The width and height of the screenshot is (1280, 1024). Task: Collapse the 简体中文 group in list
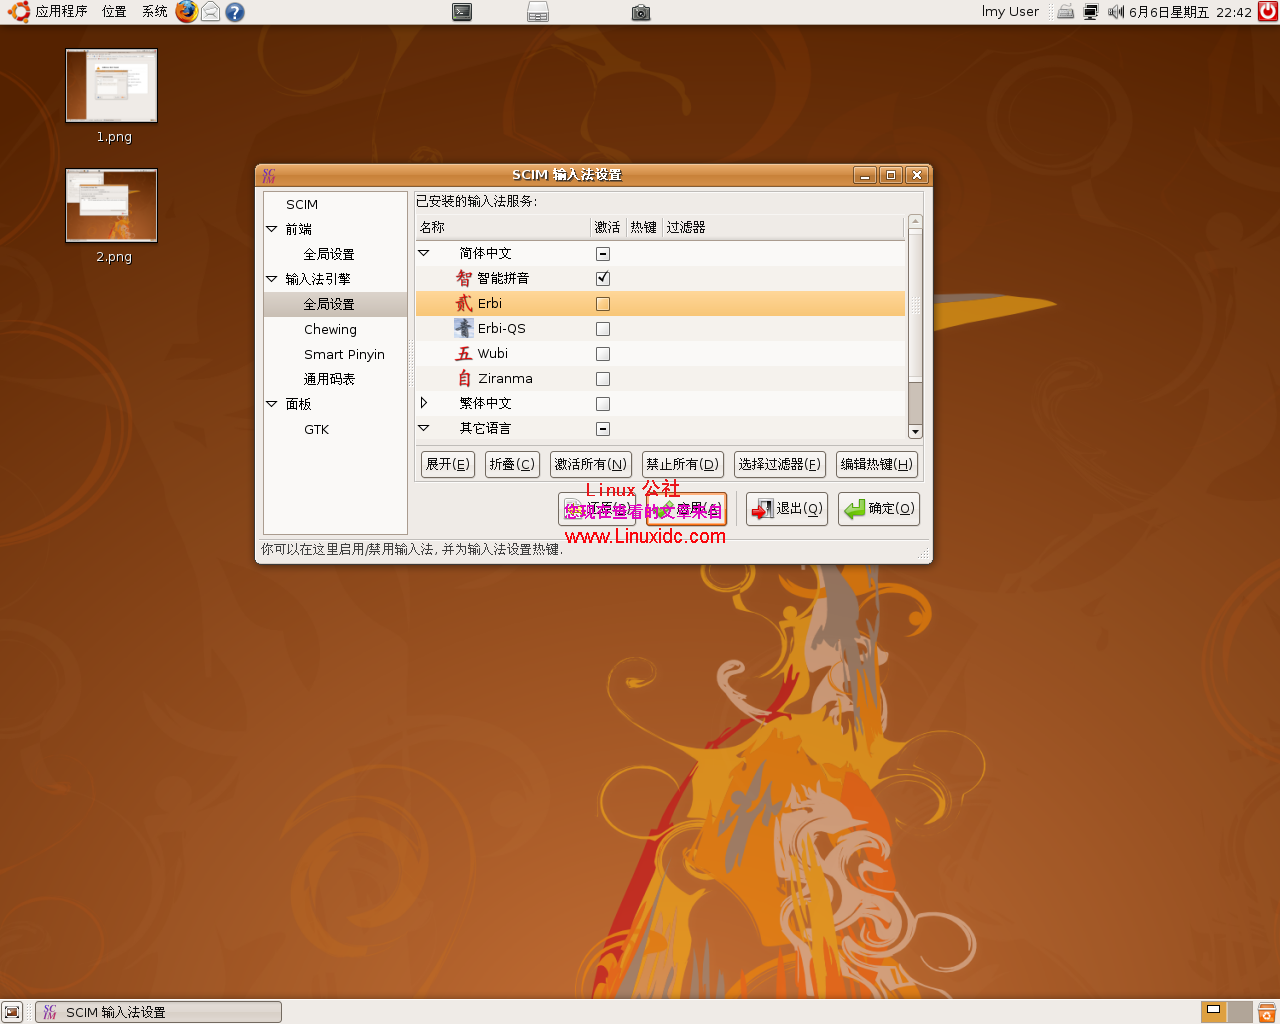(424, 253)
